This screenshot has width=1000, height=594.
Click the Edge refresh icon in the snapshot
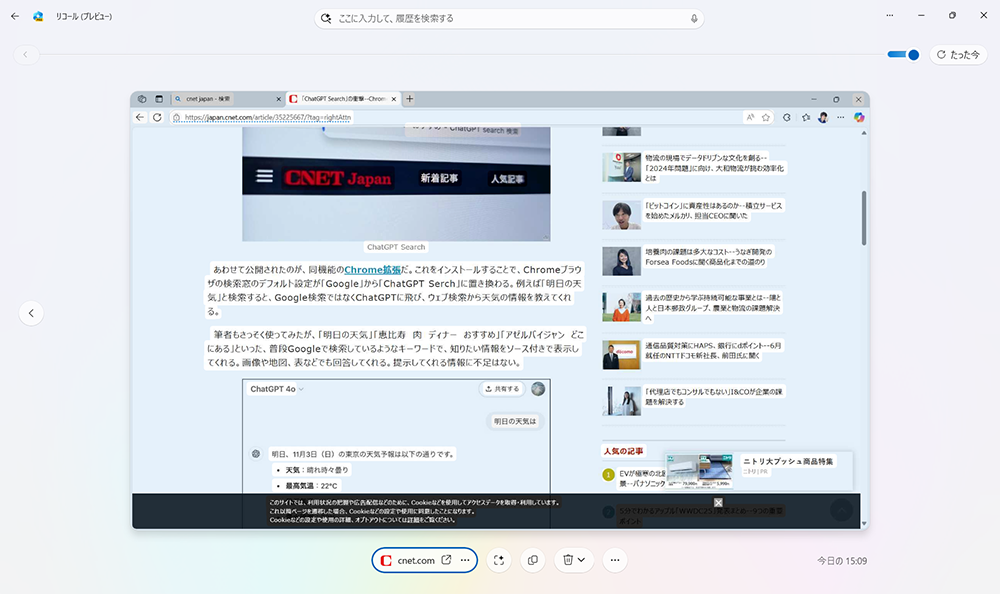pyautogui.click(x=157, y=117)
